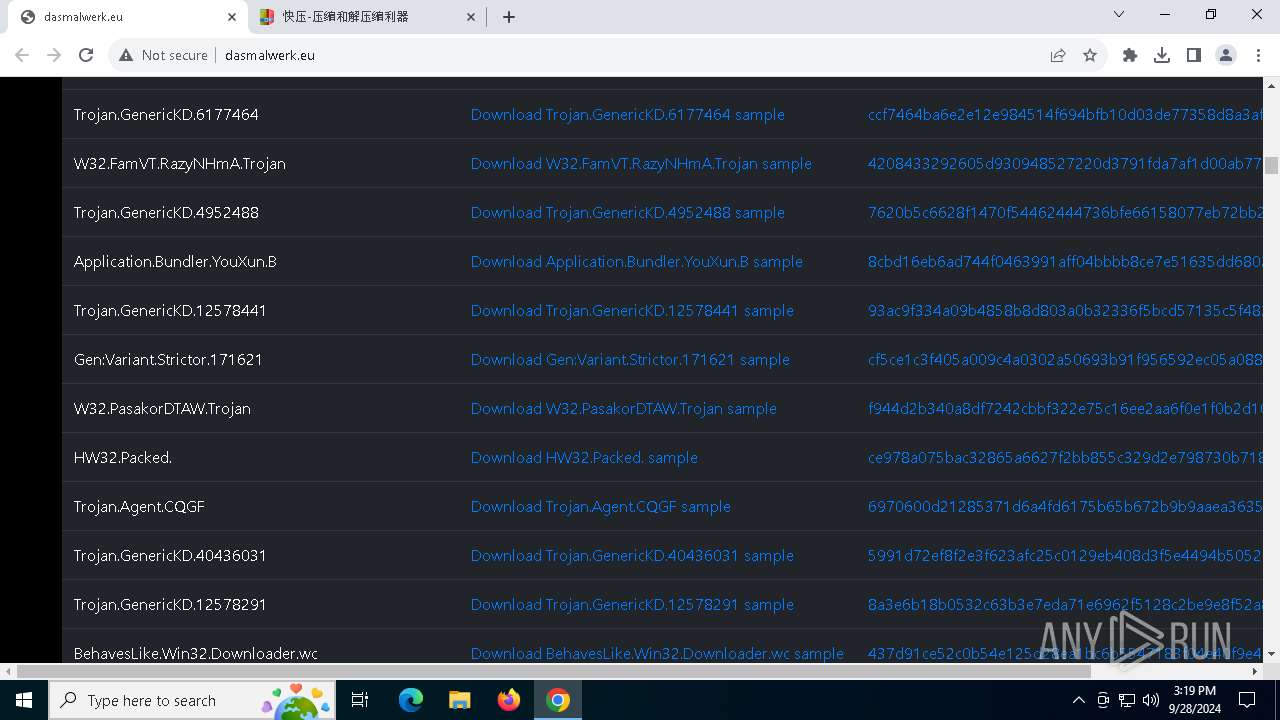Open File Explorer from taskbar
The height and width of the screenshot is (720, 1280).
click(459, 700)
